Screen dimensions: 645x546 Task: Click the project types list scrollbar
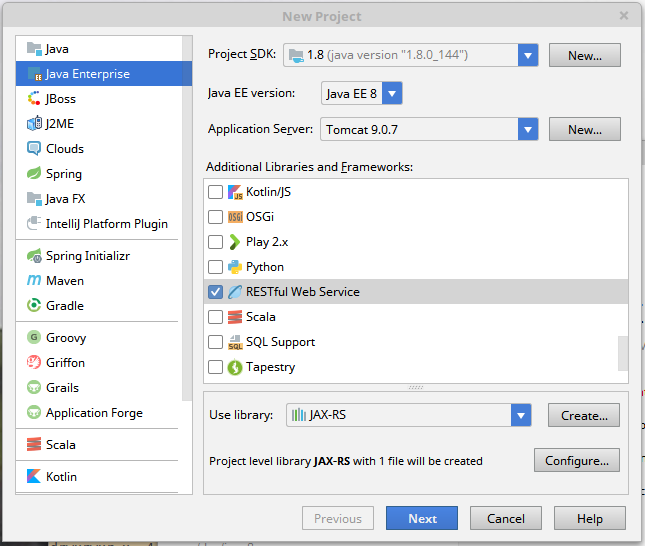coord(187,218)
